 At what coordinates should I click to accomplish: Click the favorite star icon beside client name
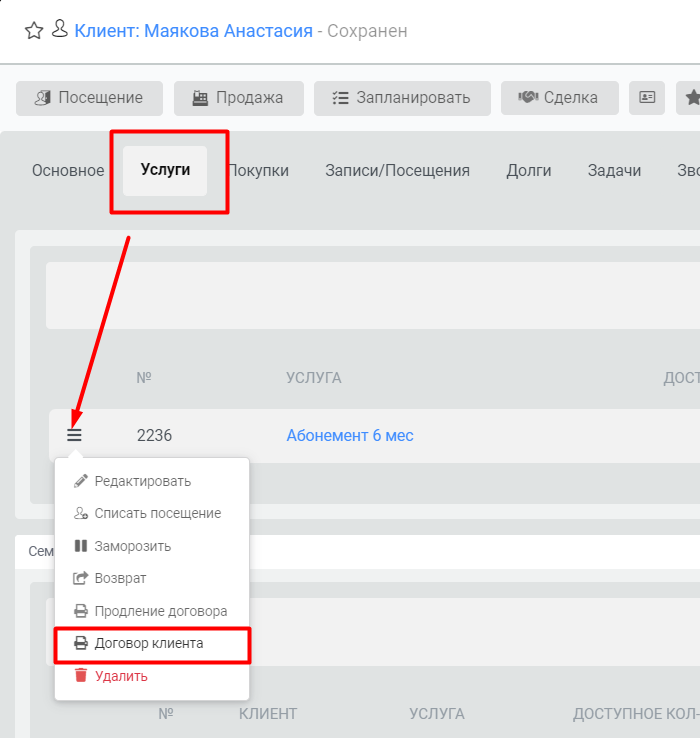click(34, 31)
